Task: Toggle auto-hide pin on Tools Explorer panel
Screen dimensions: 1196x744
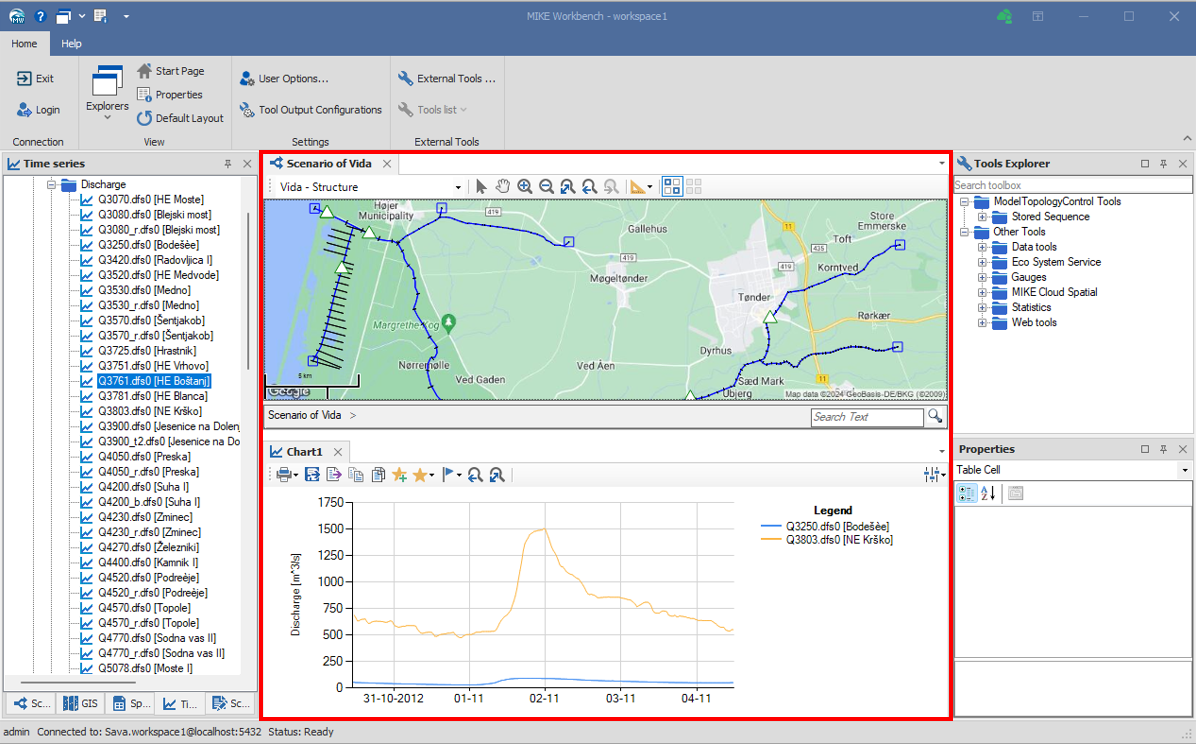Action: point(1163,163)
